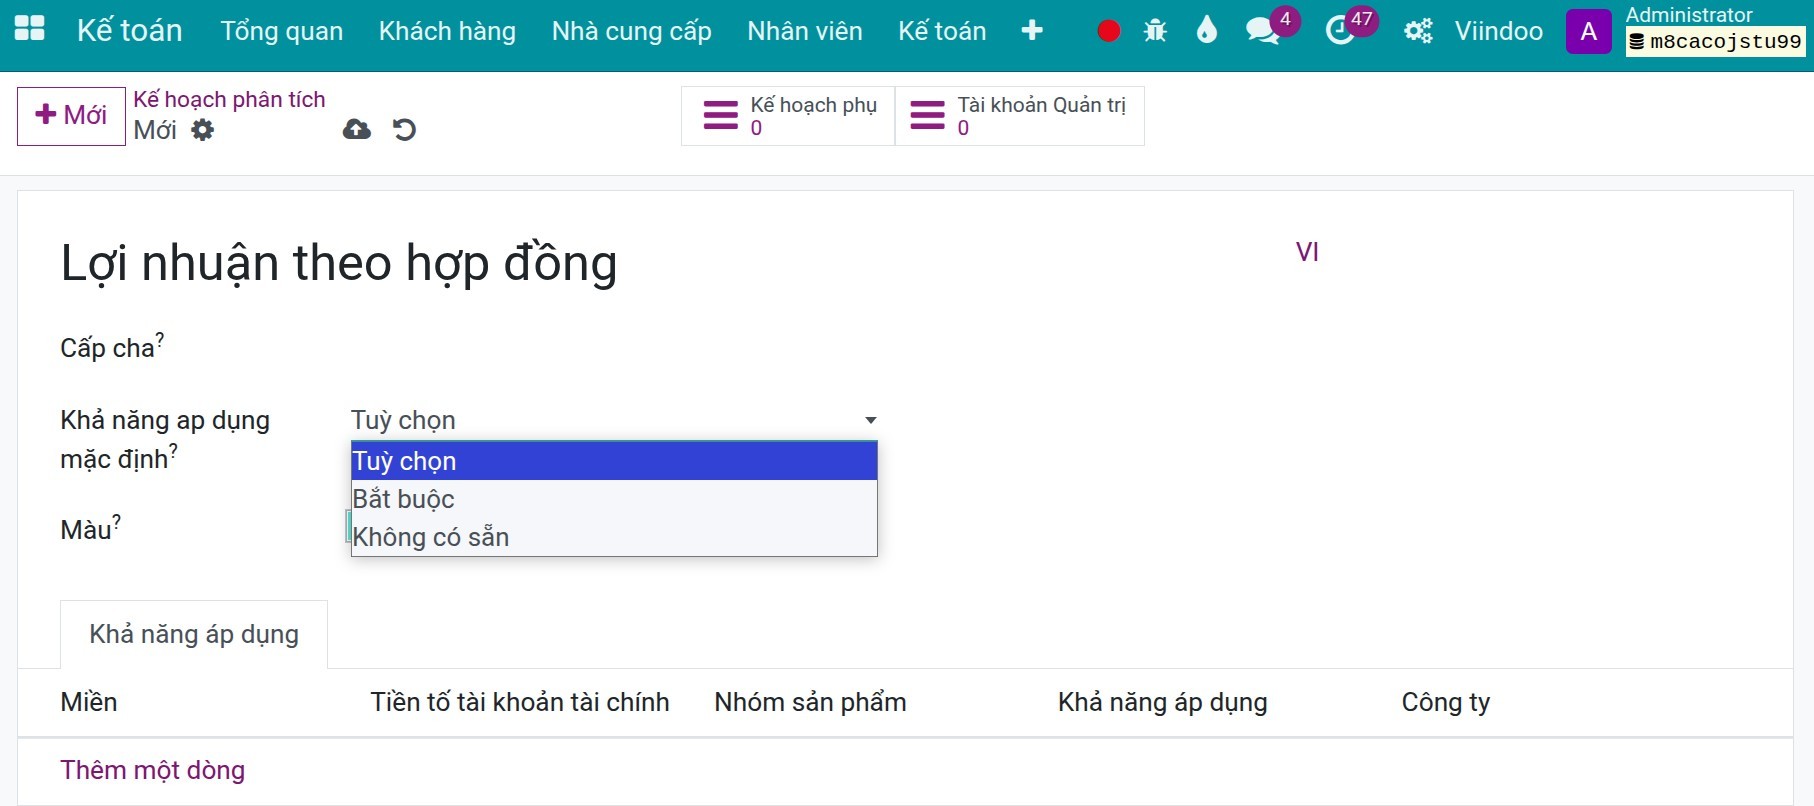Viewport: 1814px width, 806px height.
Task: Save record with the cloud upload icon
Action: point(357,130)
